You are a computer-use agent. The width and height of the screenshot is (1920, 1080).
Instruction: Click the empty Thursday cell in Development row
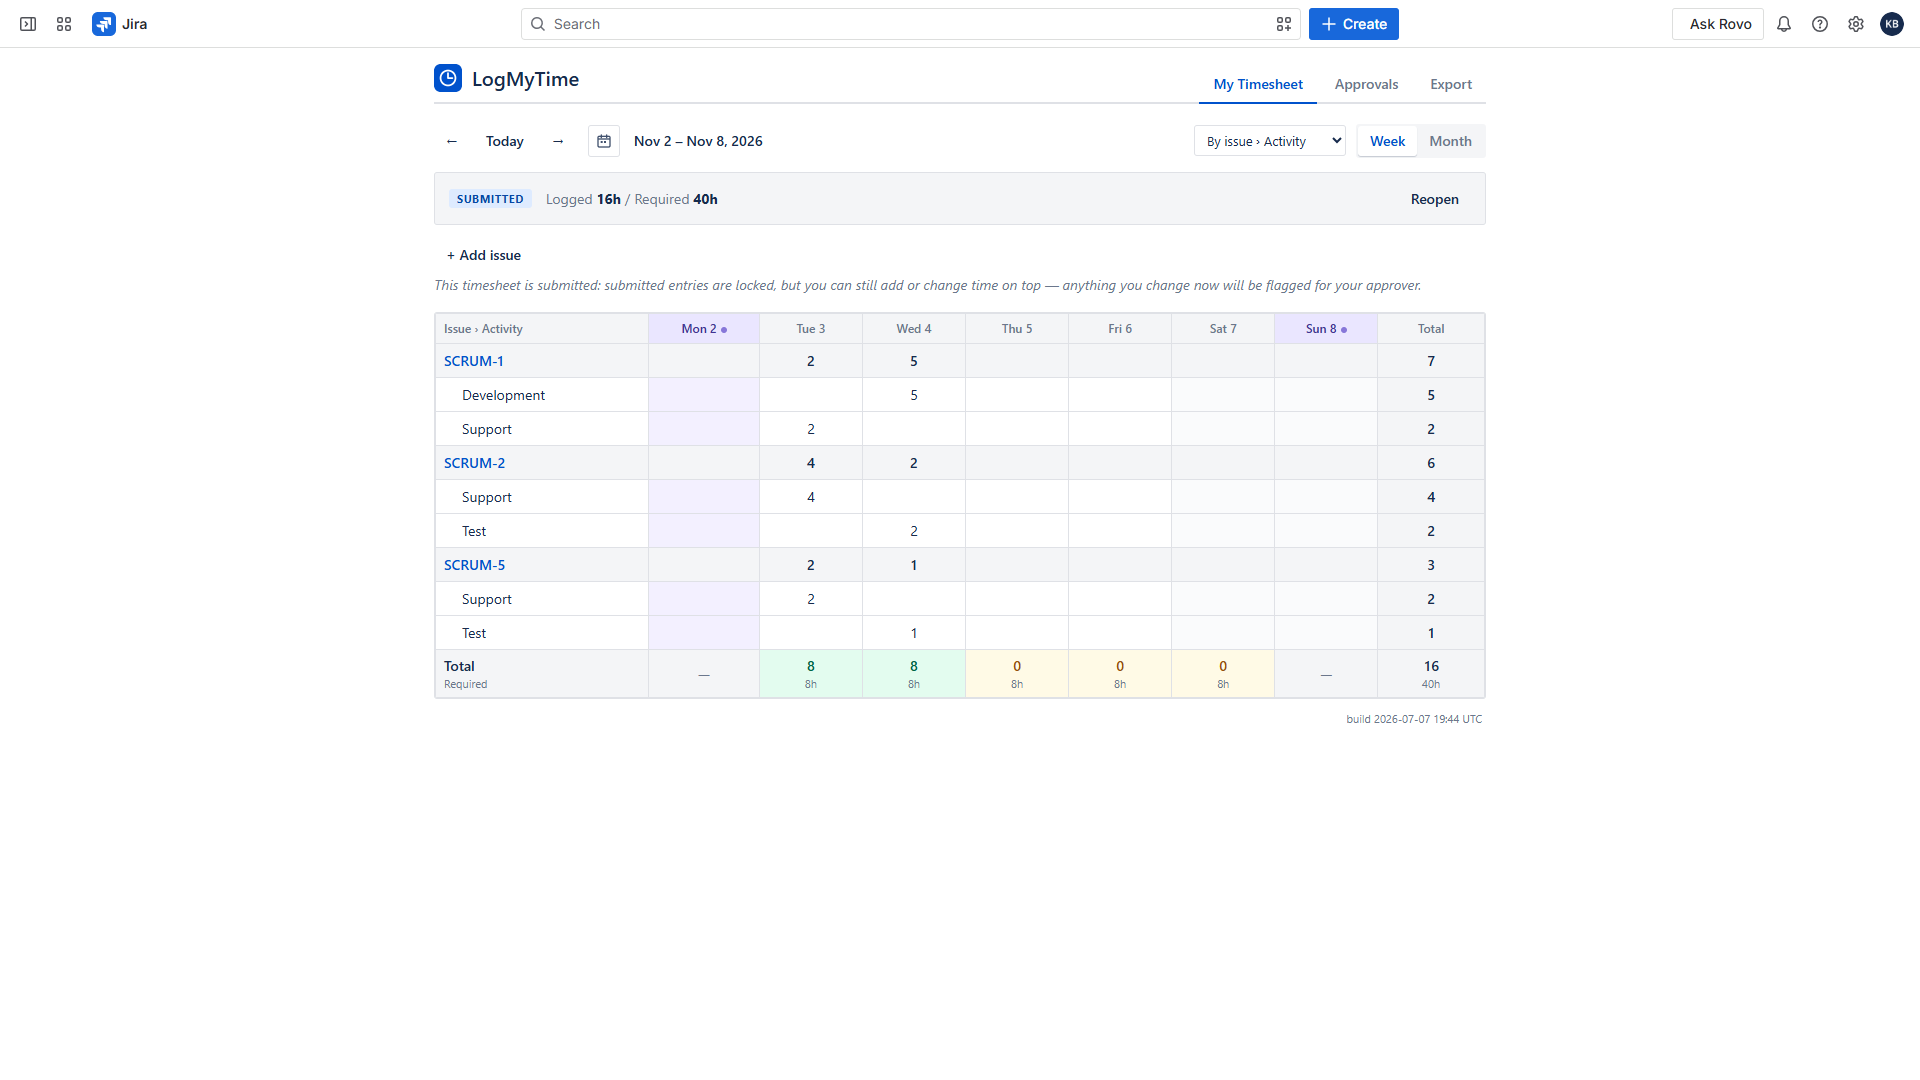[x=1017, y=395]
